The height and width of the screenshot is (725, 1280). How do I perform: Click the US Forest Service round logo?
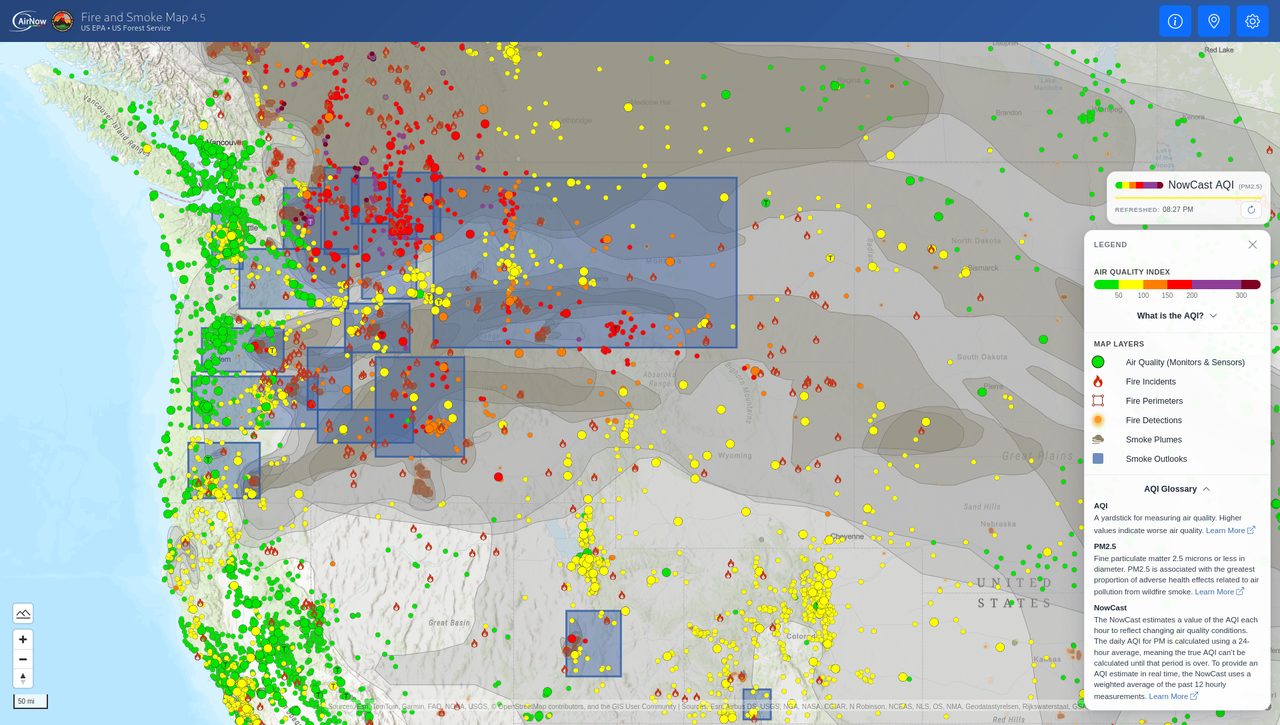point(62,21)
